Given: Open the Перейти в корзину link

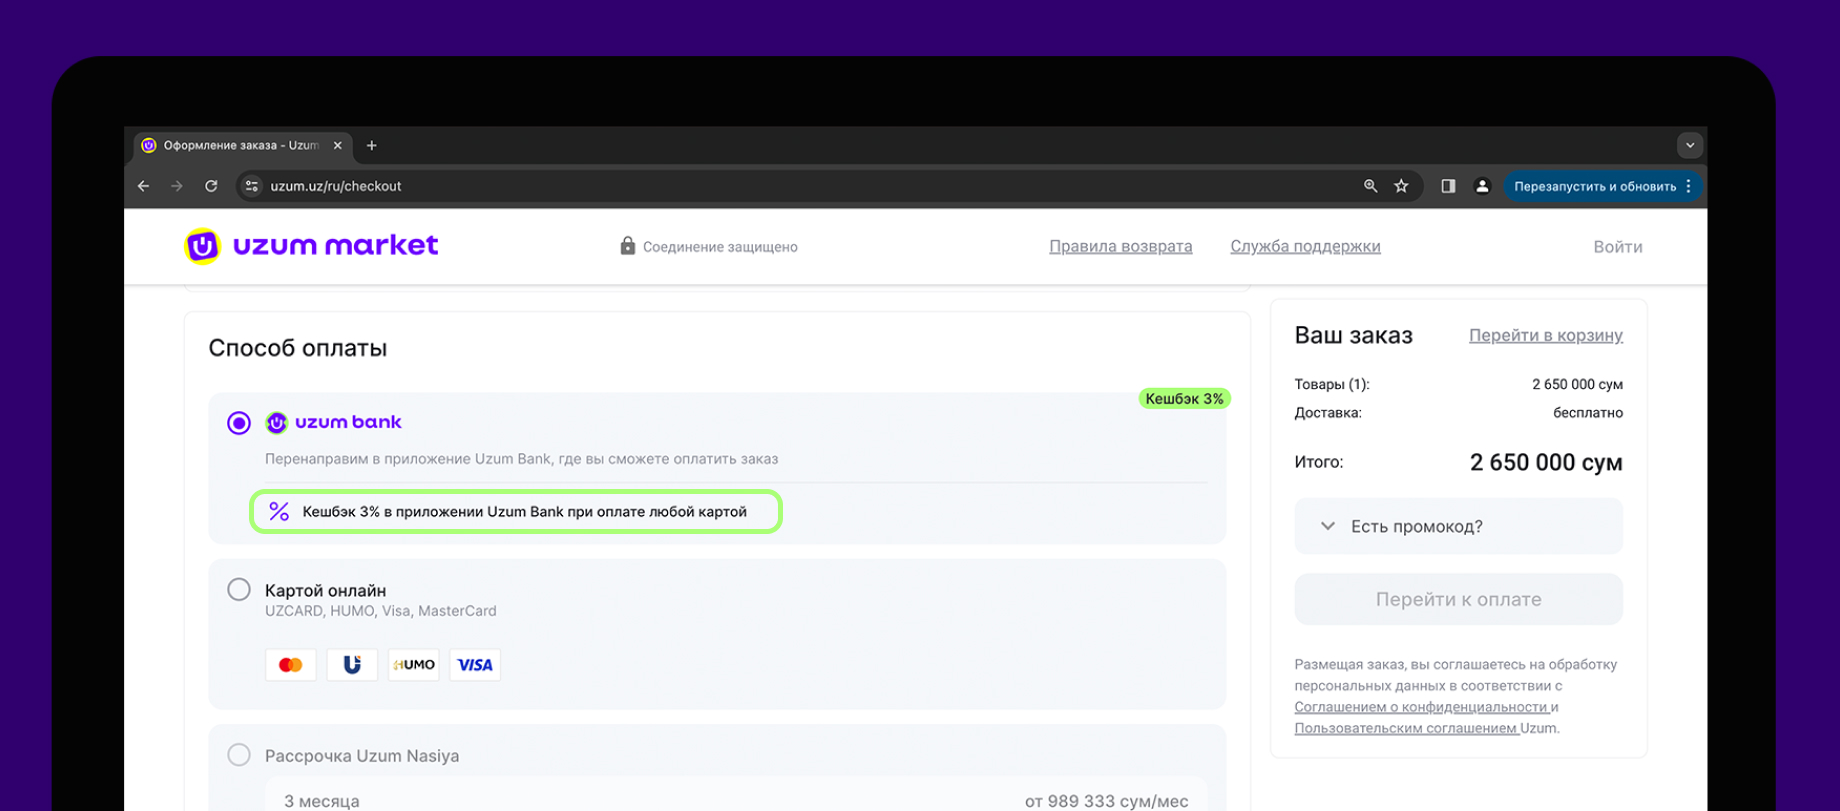Looking at the screenshot, I should [x=1545, y=335].
